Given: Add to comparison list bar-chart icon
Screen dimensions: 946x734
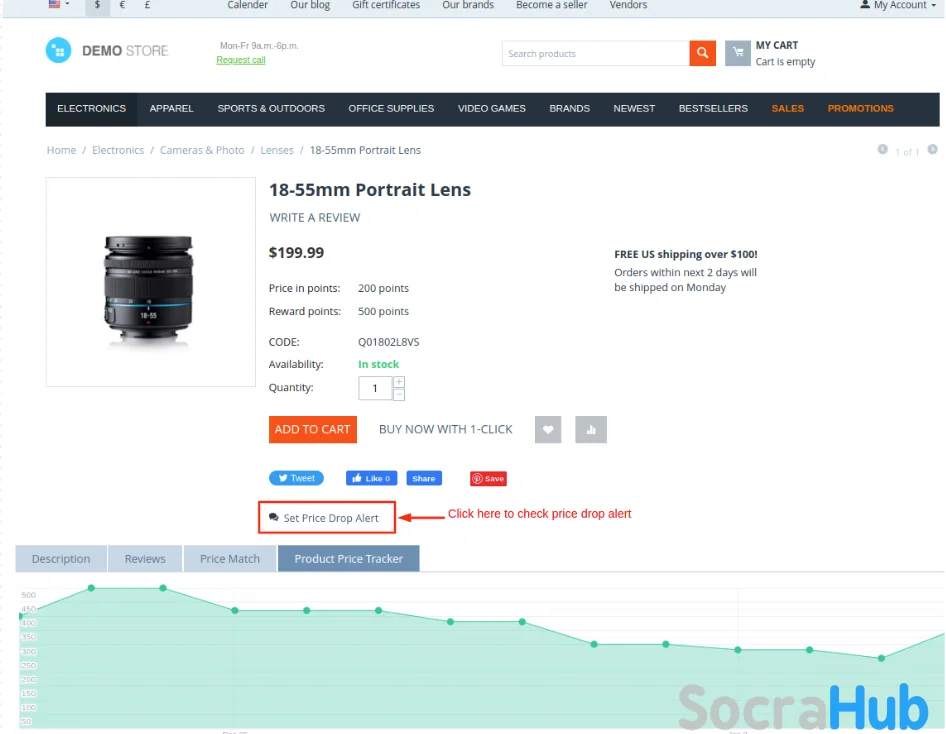Looking at the screenshot, I should [x=591, y=429].
